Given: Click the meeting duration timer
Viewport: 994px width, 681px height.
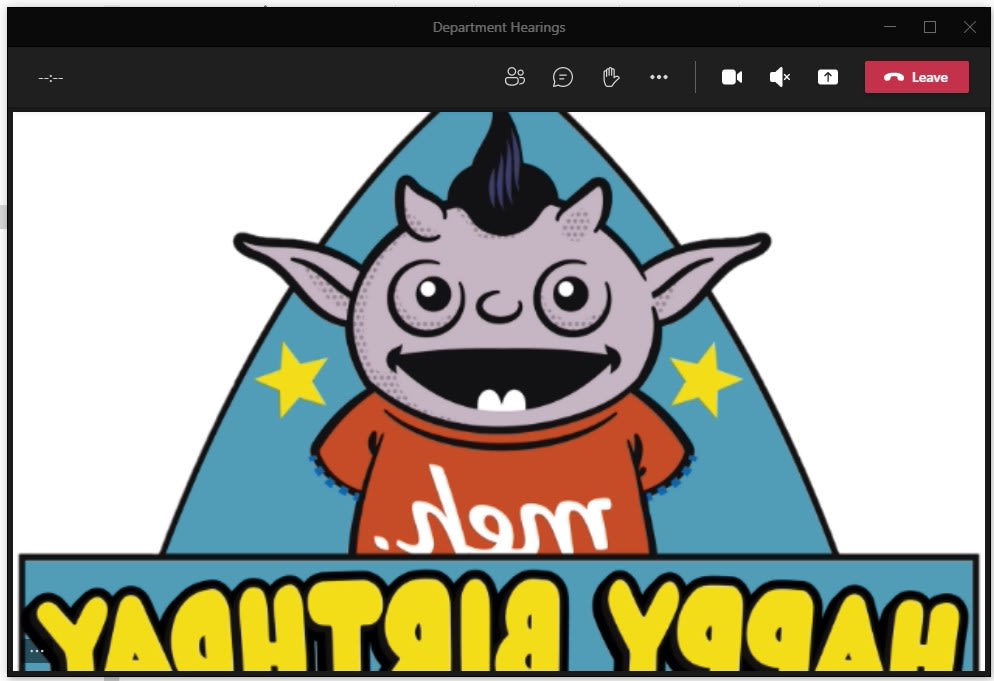Looking at the screenshot, I should tap(51, 77).
